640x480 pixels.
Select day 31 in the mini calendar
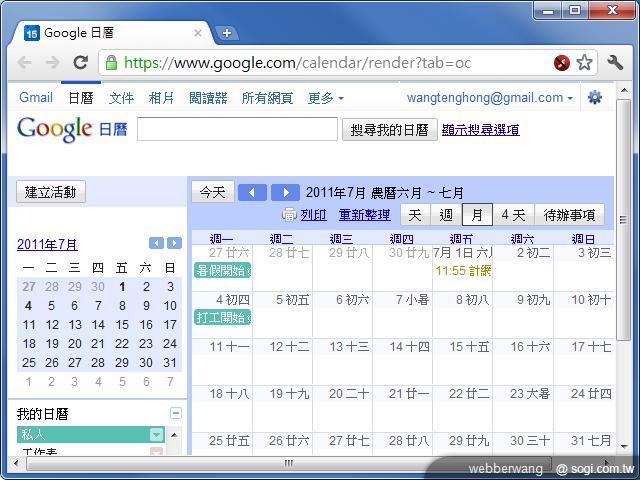[169, 363]
